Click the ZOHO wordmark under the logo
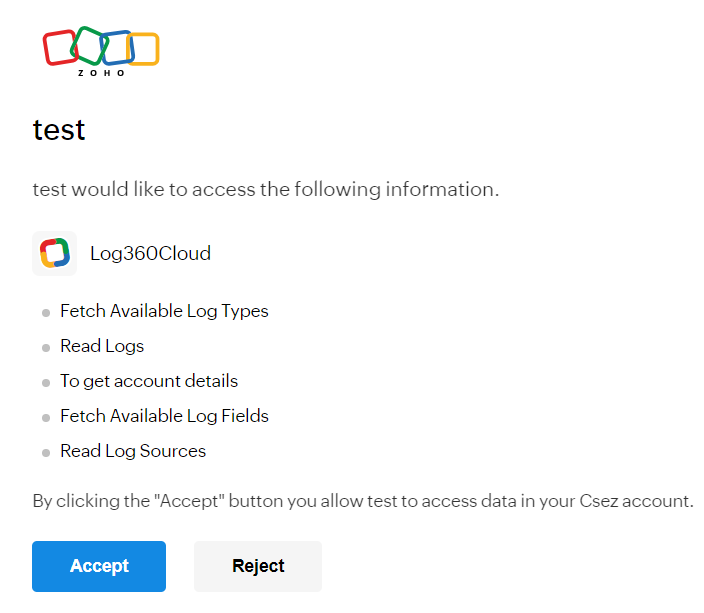Image resolution: width=704 pixels, height=613 pixels. pyautogui.click(x=101, y=73)
